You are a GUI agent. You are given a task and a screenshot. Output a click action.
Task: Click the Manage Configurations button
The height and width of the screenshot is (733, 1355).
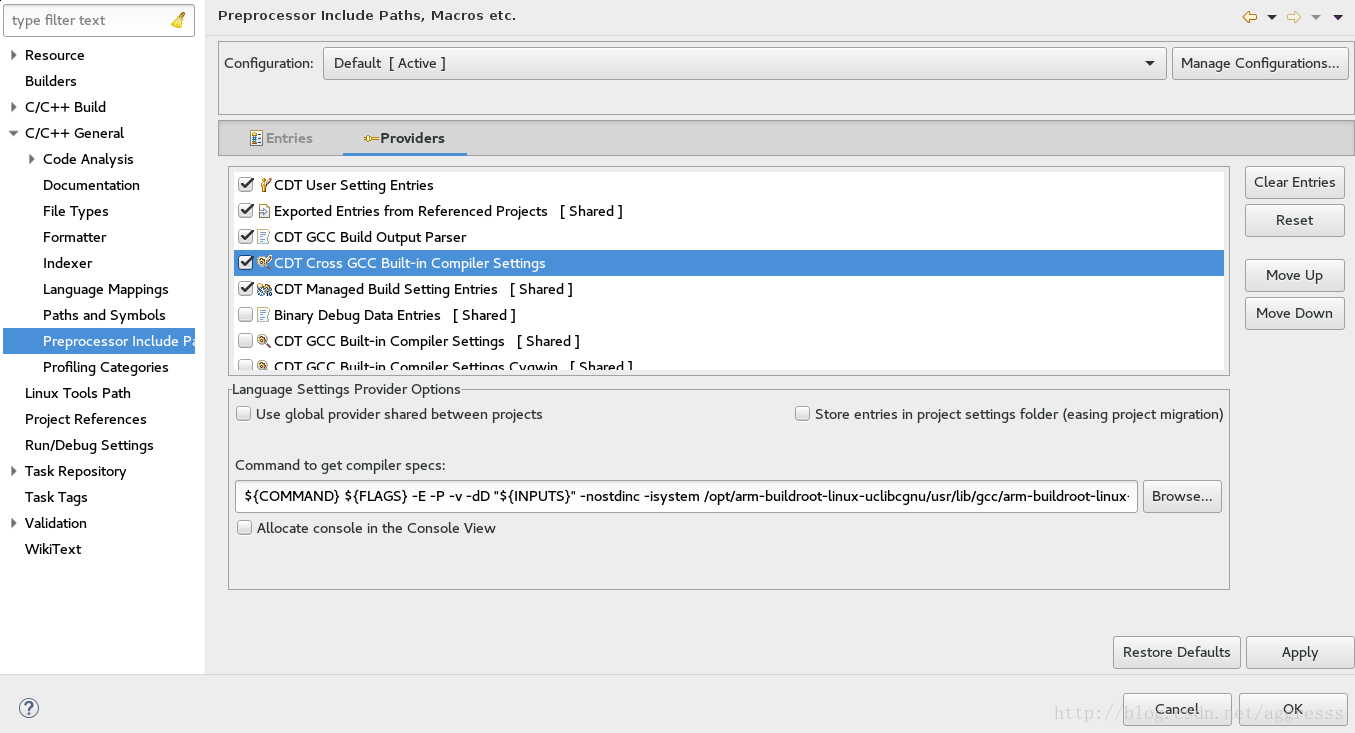pos(1260,63)
